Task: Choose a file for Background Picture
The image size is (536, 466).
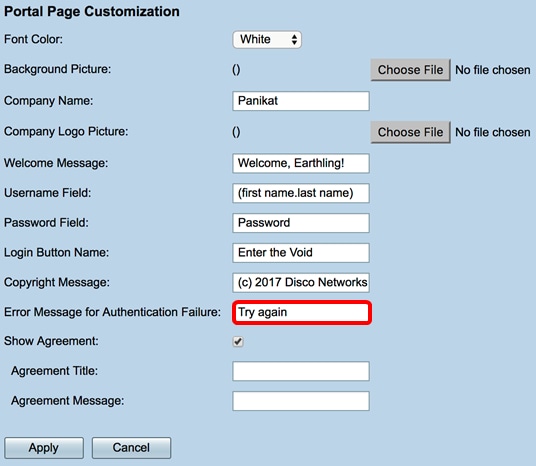Action: (411, 70)
